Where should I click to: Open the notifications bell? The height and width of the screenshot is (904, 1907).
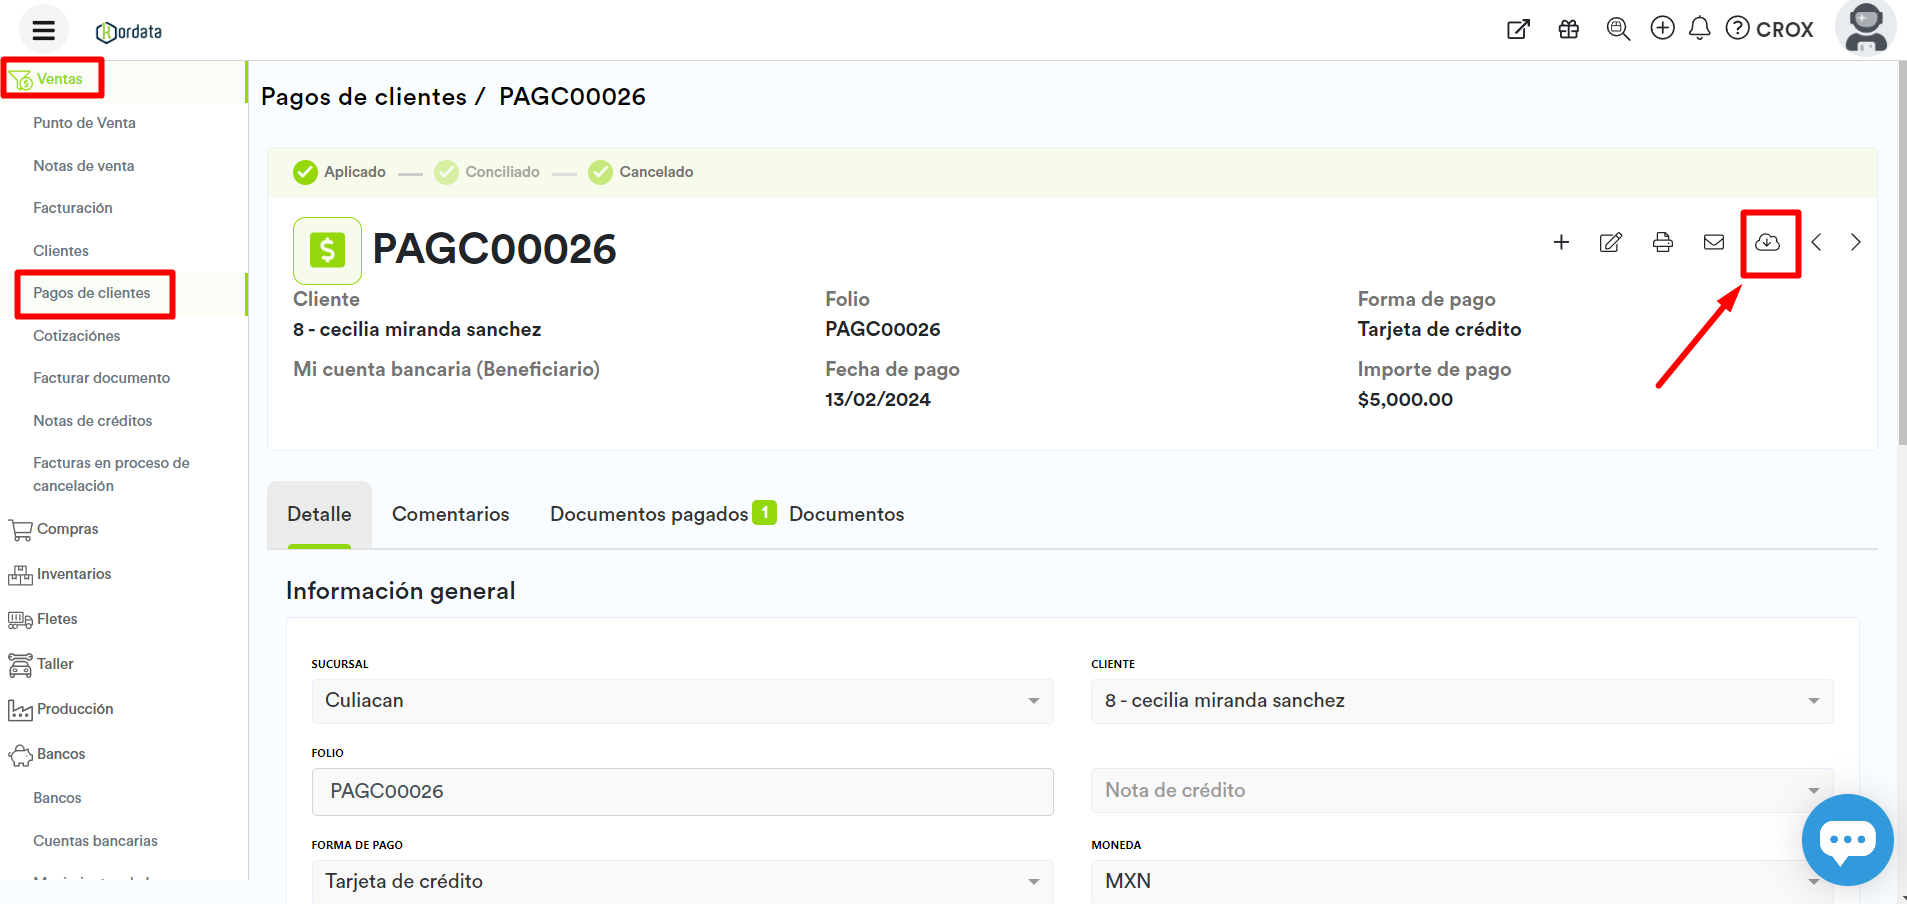[1699, 29]
